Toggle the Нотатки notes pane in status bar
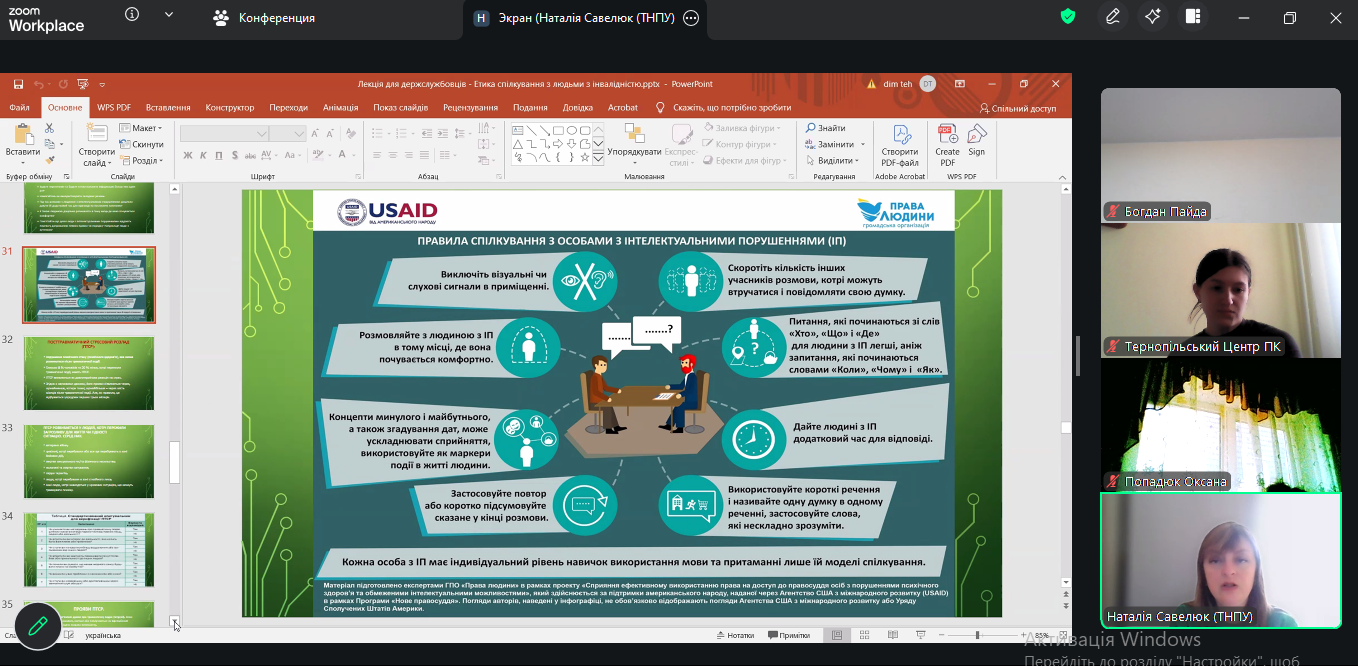 [733, 635]
